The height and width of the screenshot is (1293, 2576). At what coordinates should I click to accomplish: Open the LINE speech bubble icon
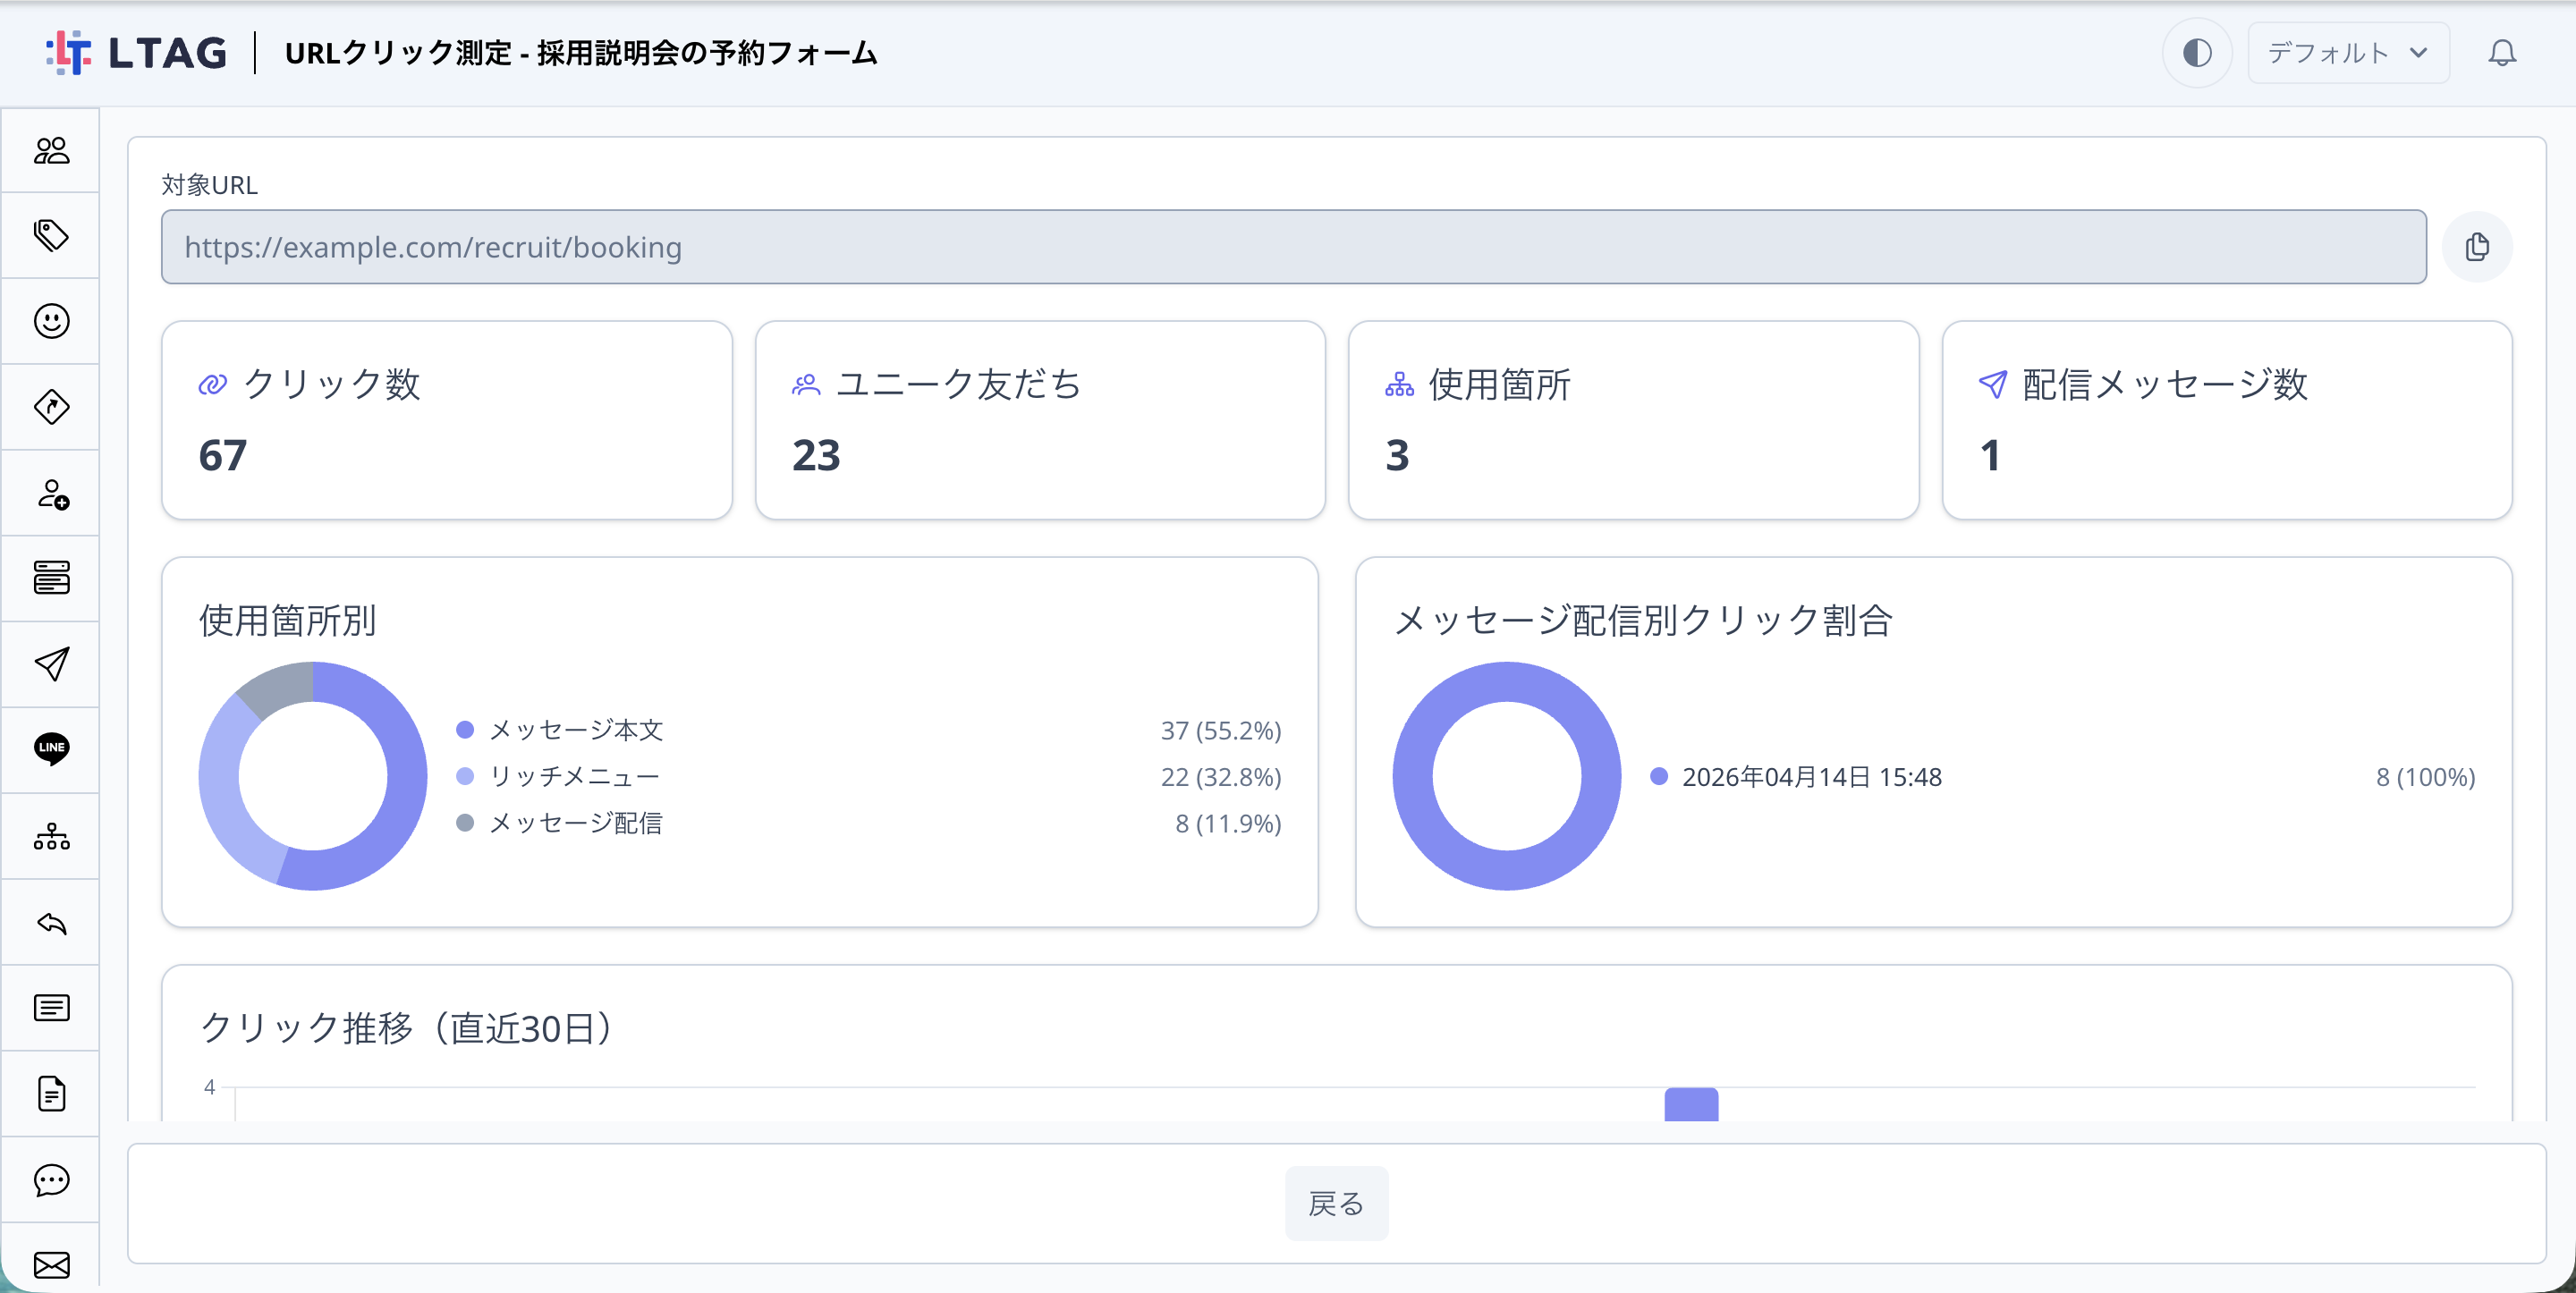click(x=51, y=749)
